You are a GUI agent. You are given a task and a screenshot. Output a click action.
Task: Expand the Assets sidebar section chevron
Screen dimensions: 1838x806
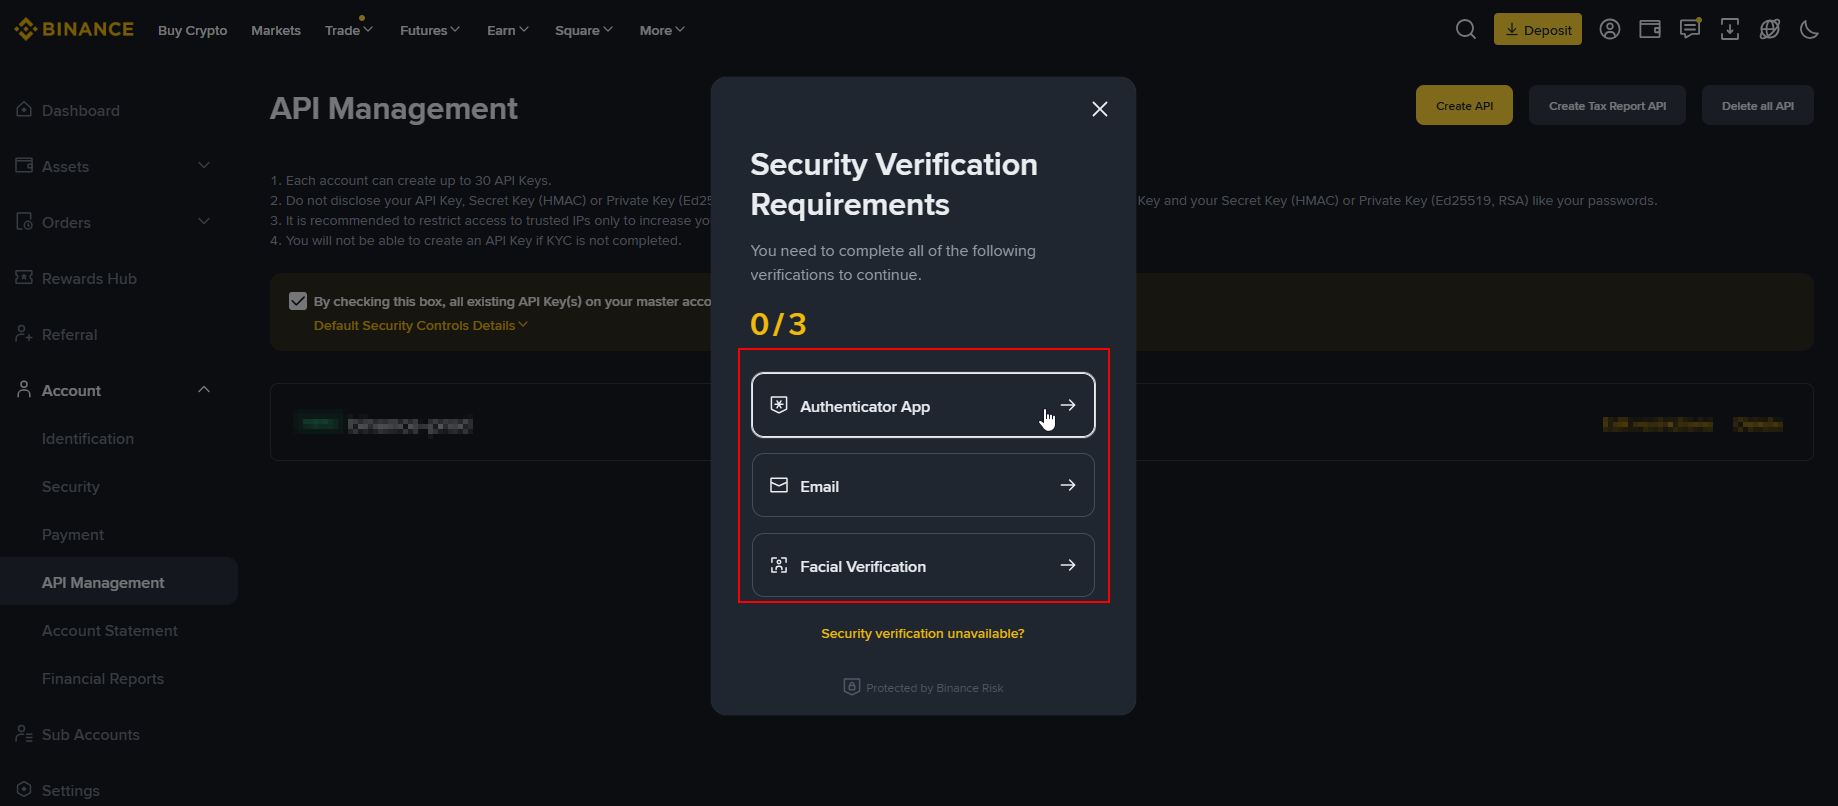pos(204,165)
